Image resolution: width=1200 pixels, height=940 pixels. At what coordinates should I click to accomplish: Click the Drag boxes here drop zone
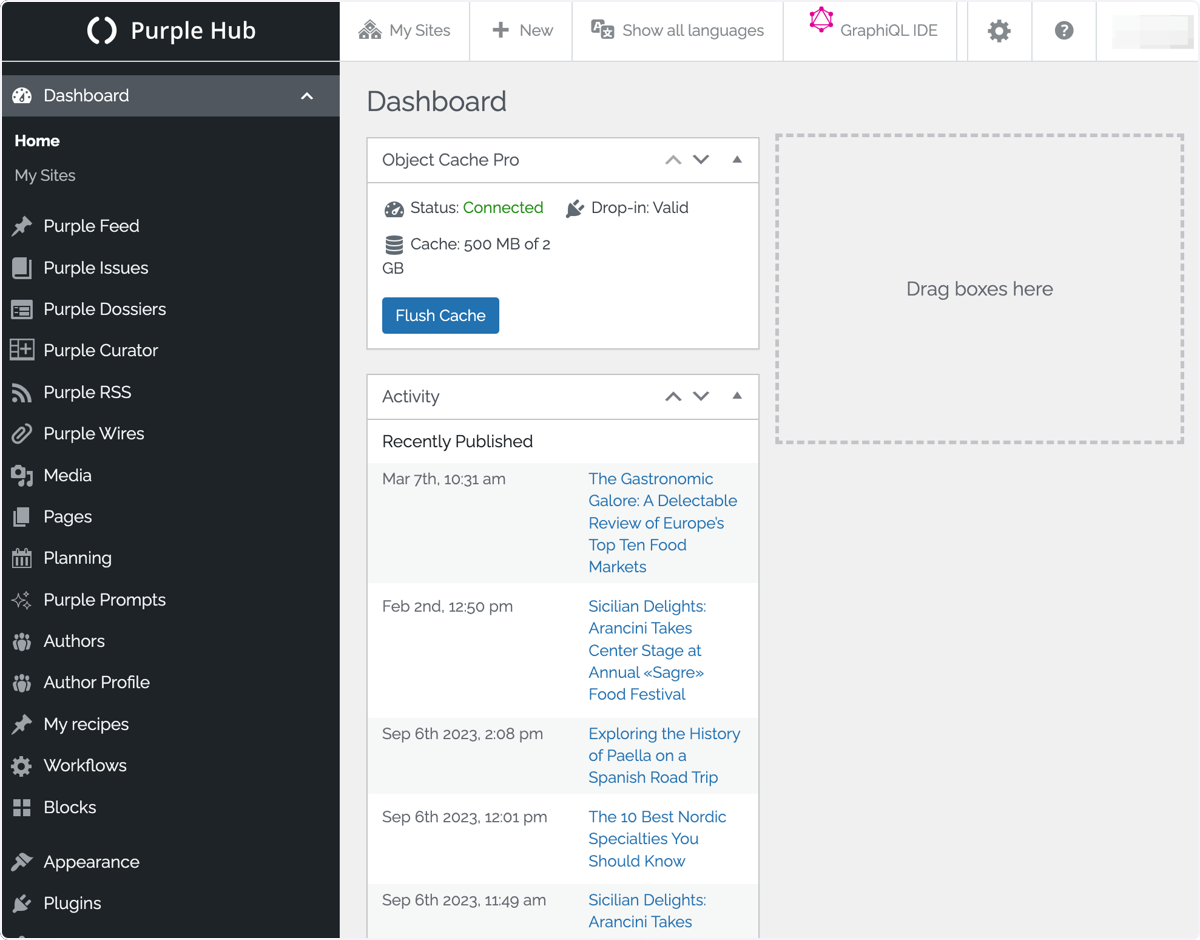point(980,289)
